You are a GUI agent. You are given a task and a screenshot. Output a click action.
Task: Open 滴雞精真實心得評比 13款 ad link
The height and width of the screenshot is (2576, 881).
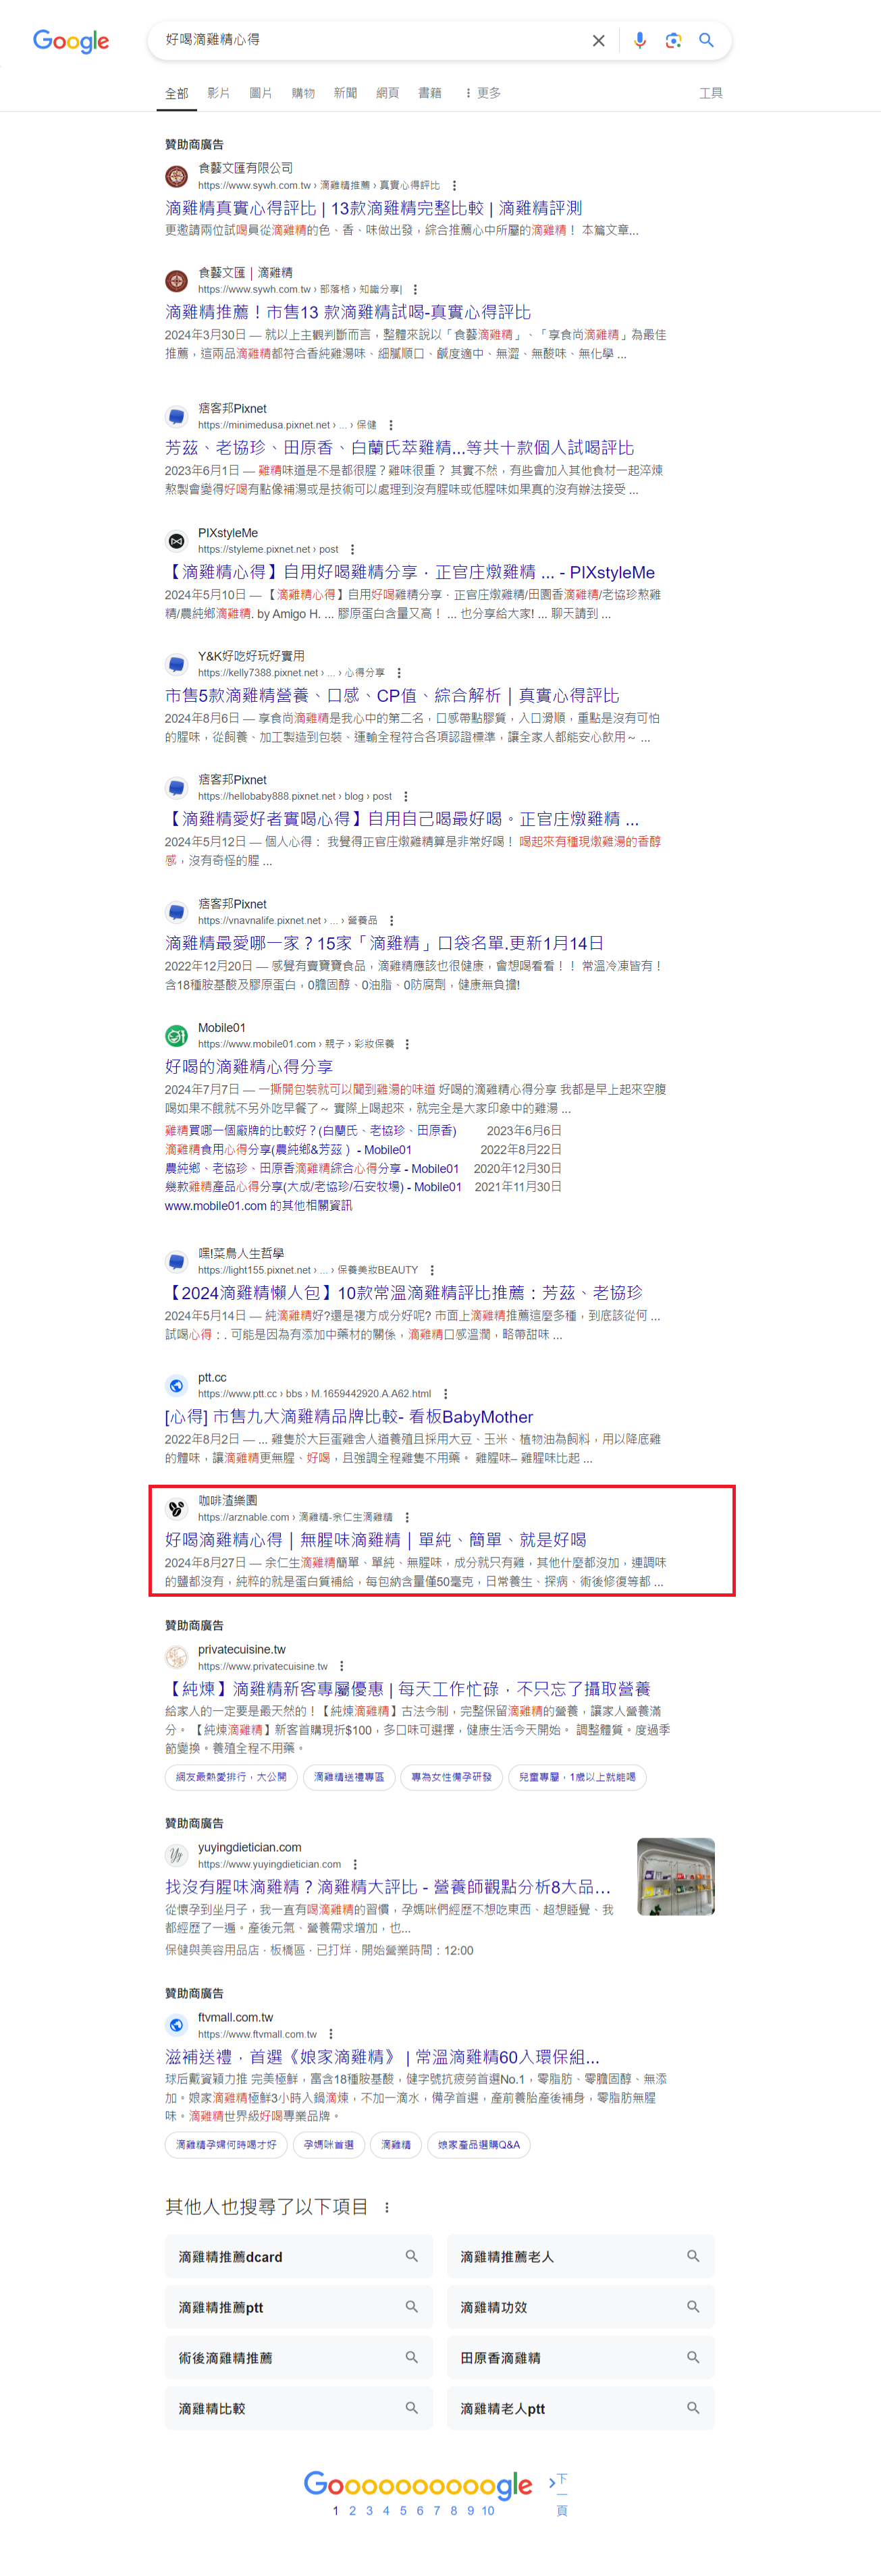pyautogui.click(x=373, y=208)
